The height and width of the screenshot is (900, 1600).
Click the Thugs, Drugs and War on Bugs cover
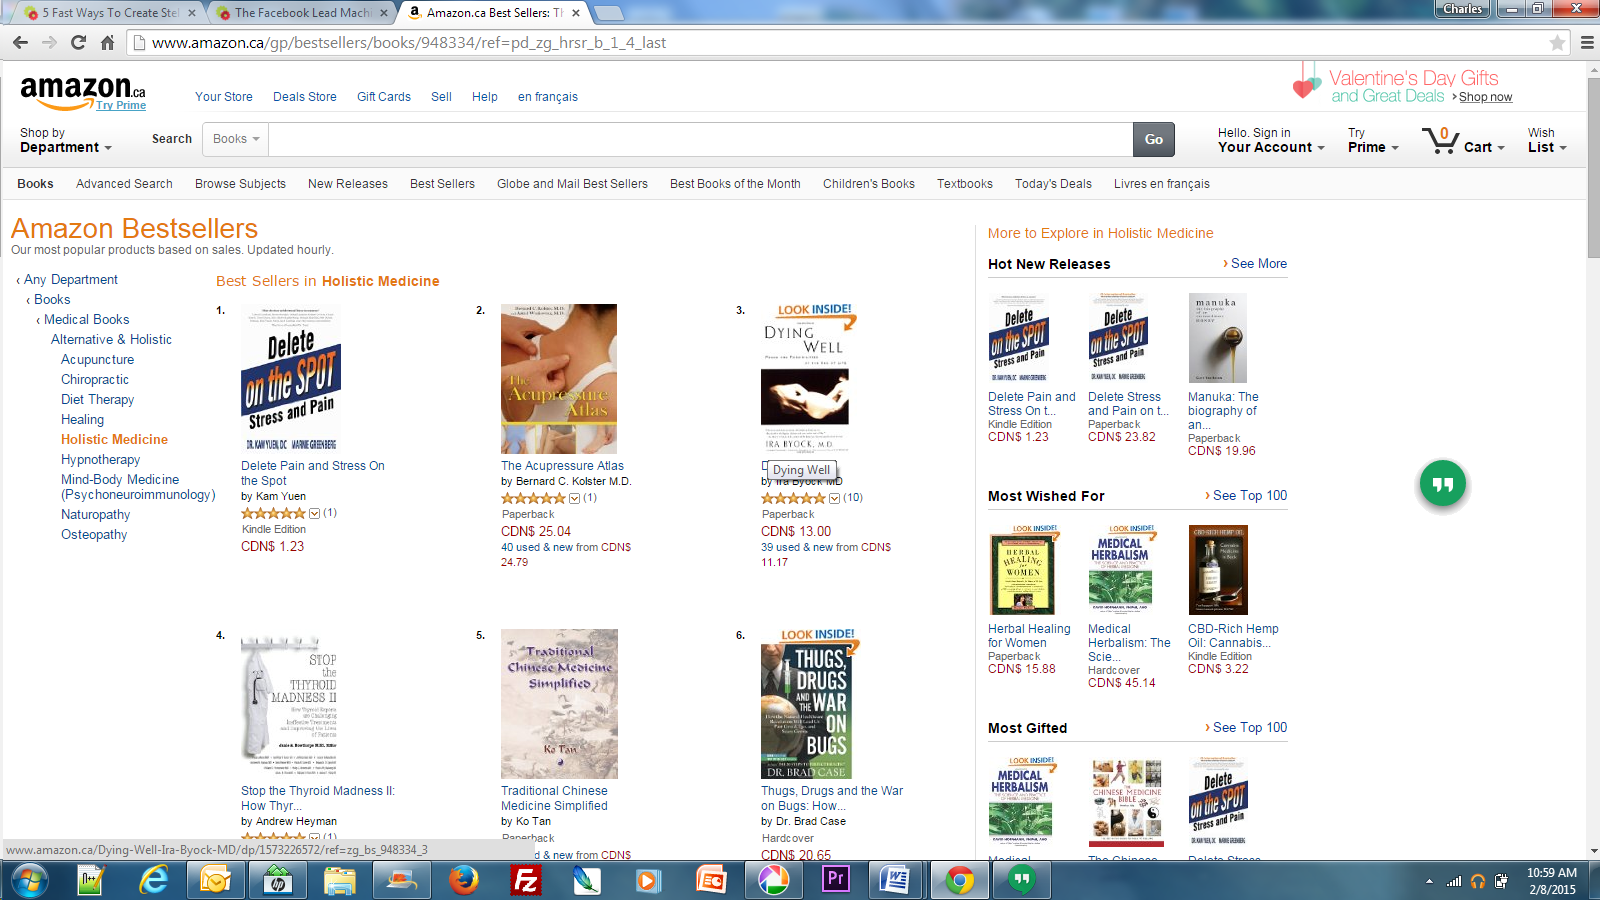point(806,711)
